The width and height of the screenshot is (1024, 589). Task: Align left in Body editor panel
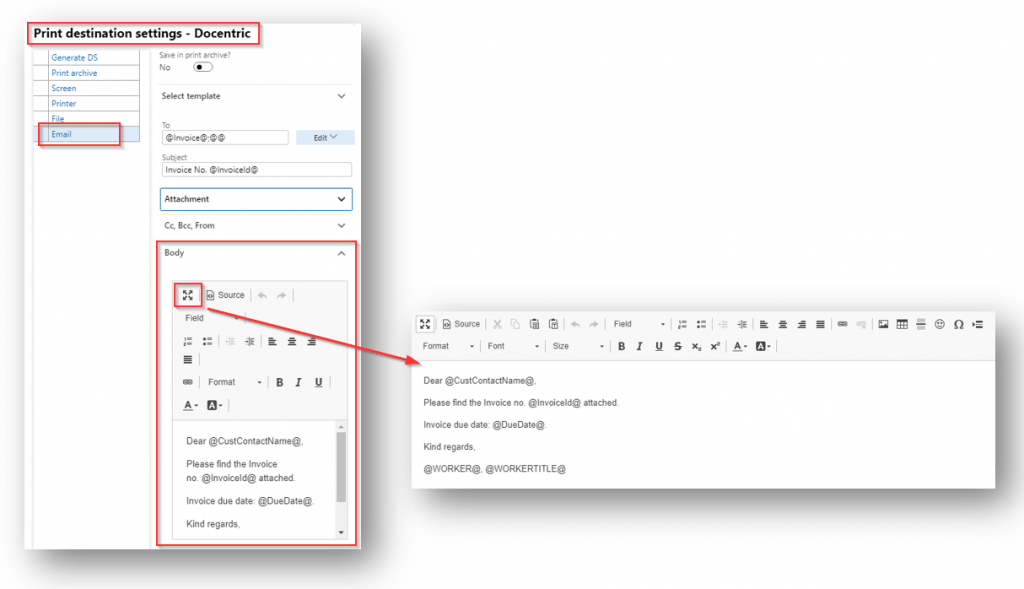point(272,342)
